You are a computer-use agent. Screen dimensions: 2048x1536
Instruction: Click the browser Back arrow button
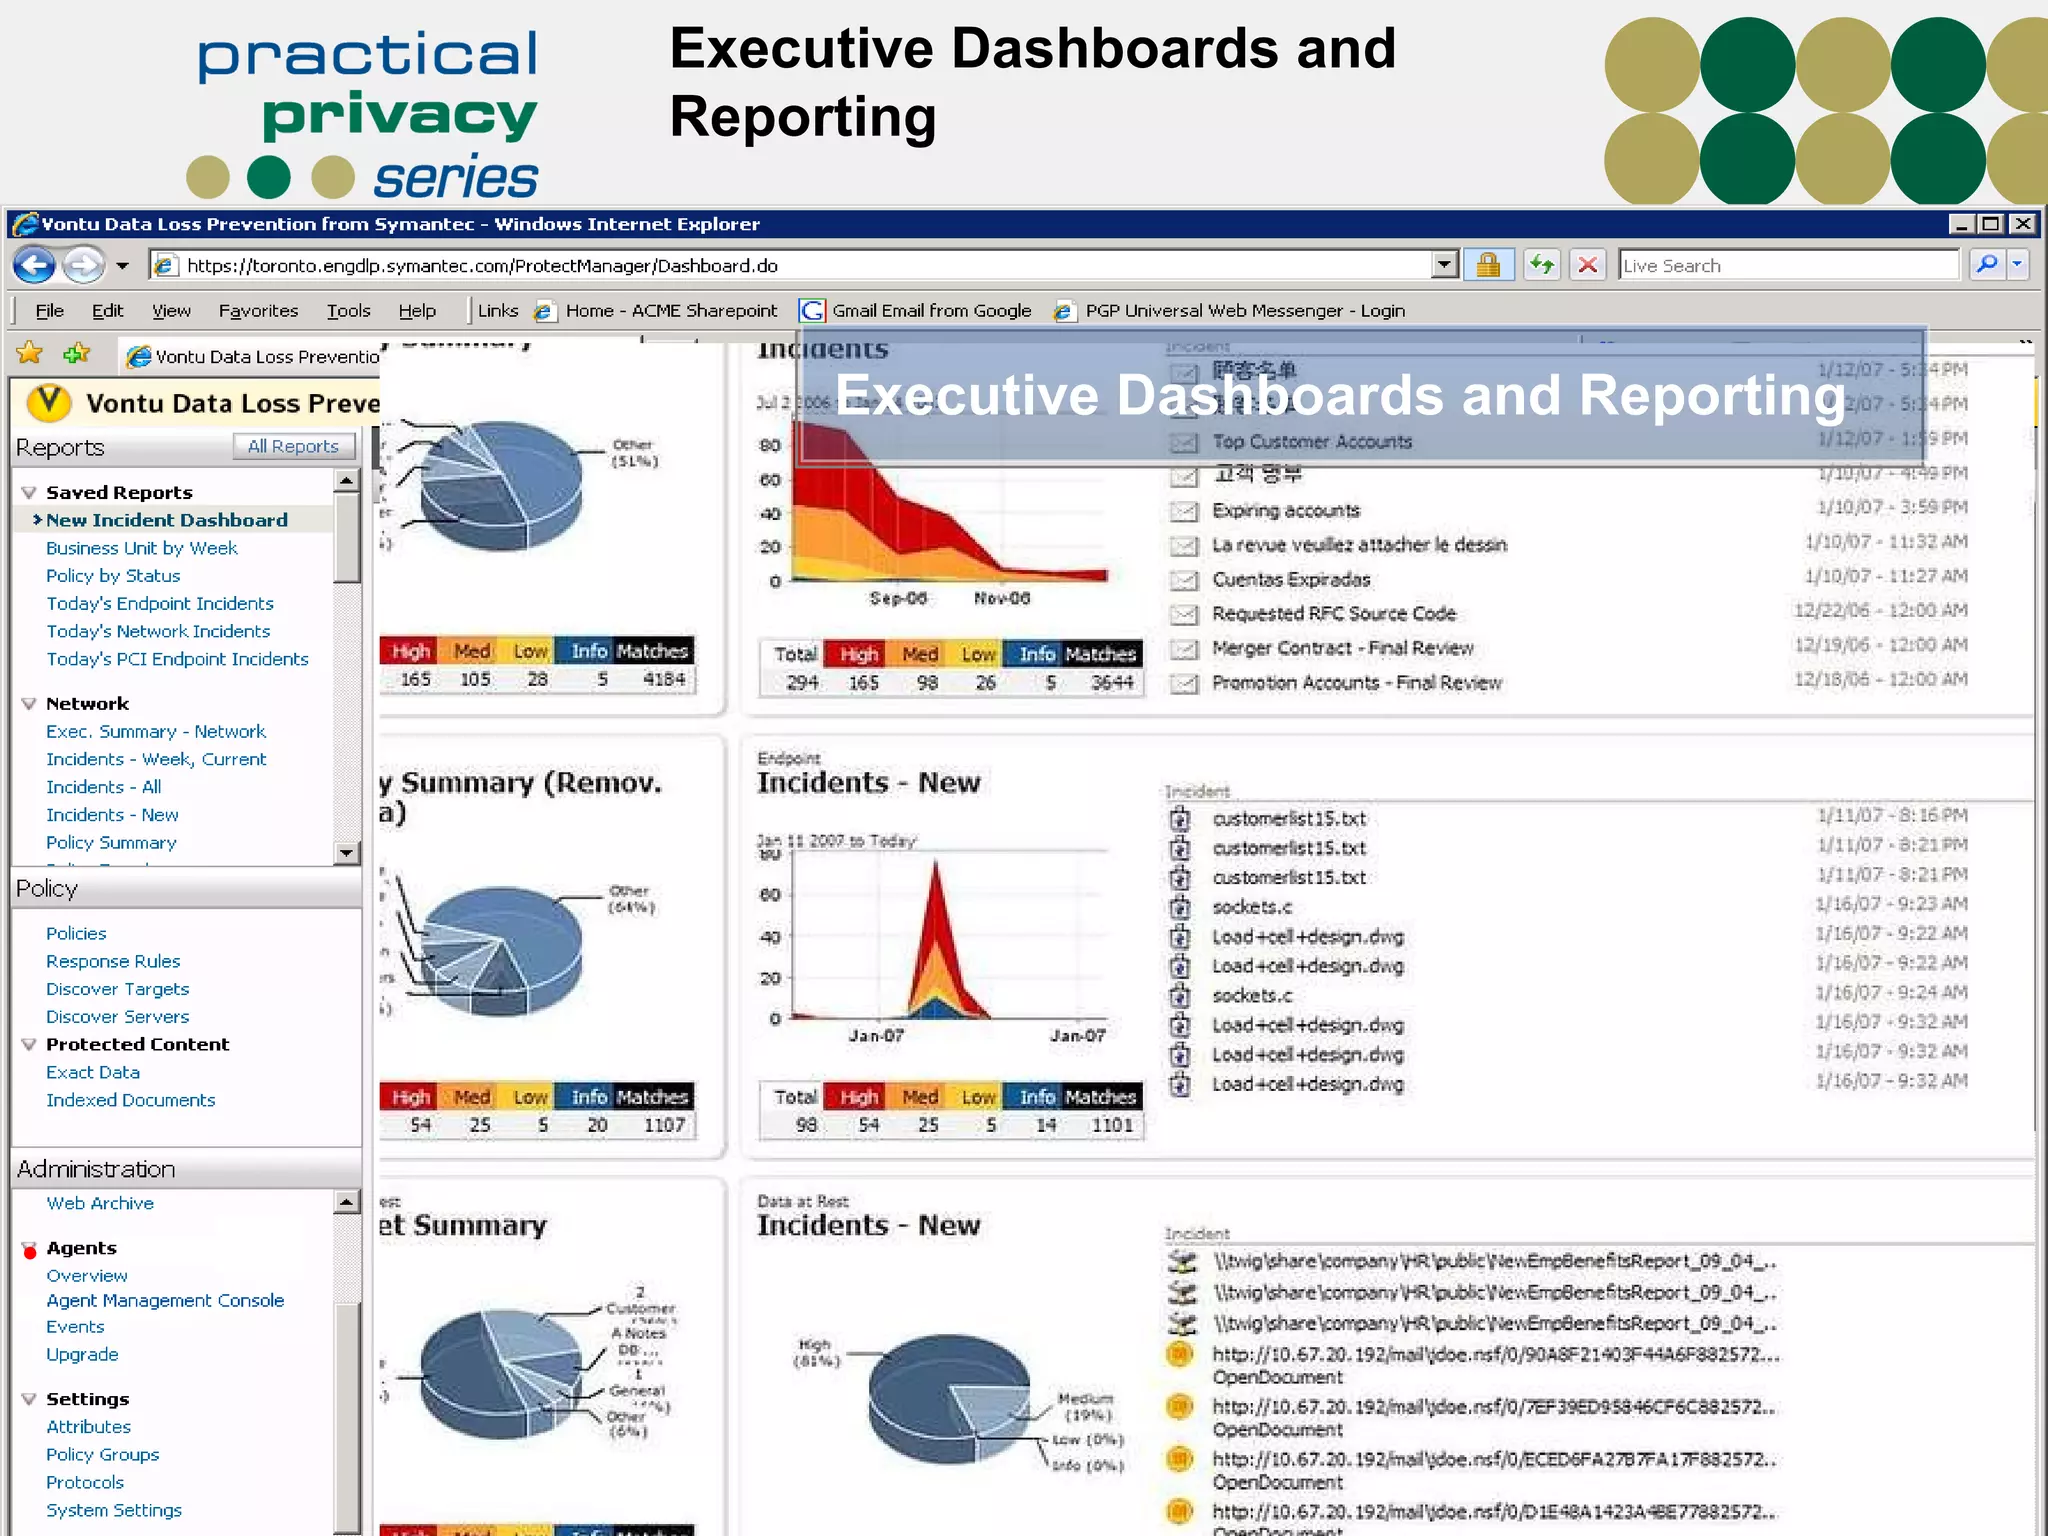coord(35,265)
